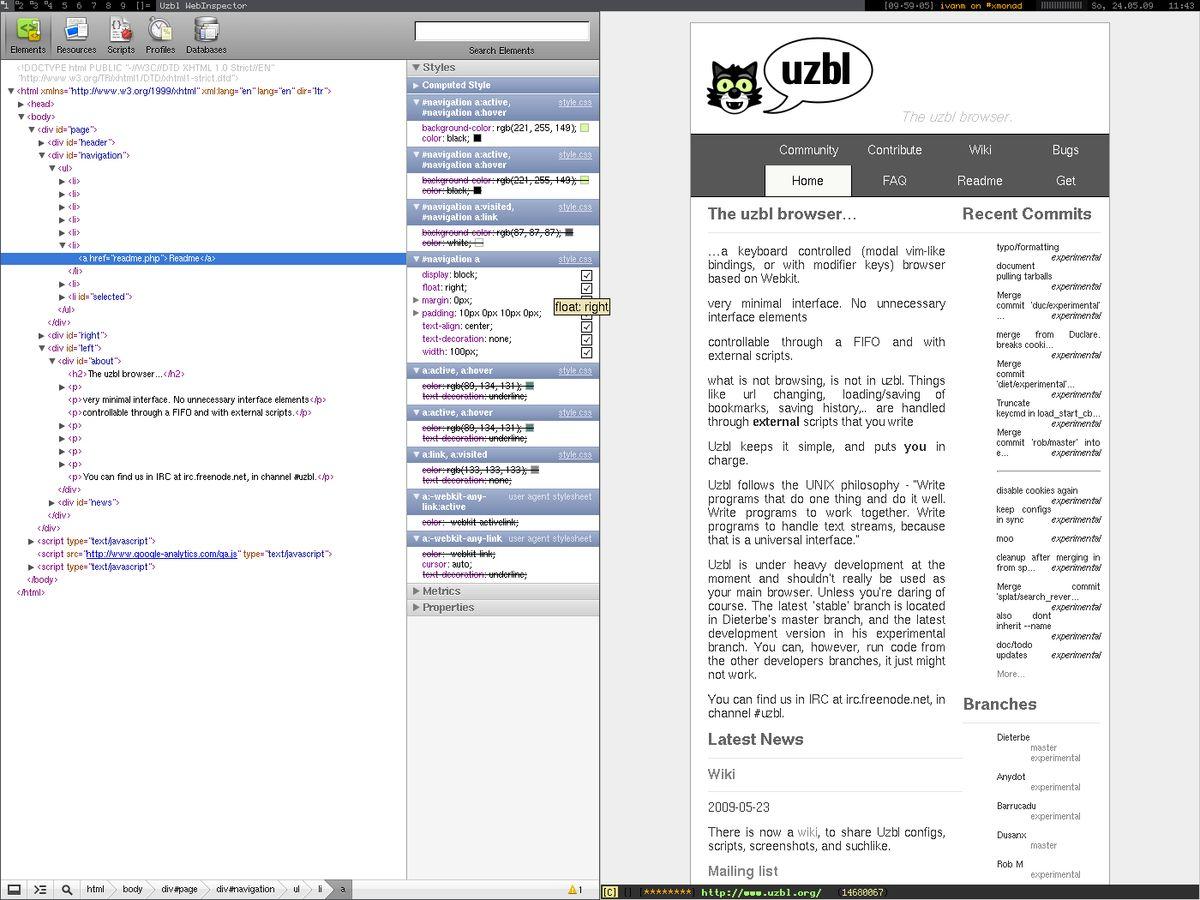Click the xmonad layout indicator

(143, 5)
